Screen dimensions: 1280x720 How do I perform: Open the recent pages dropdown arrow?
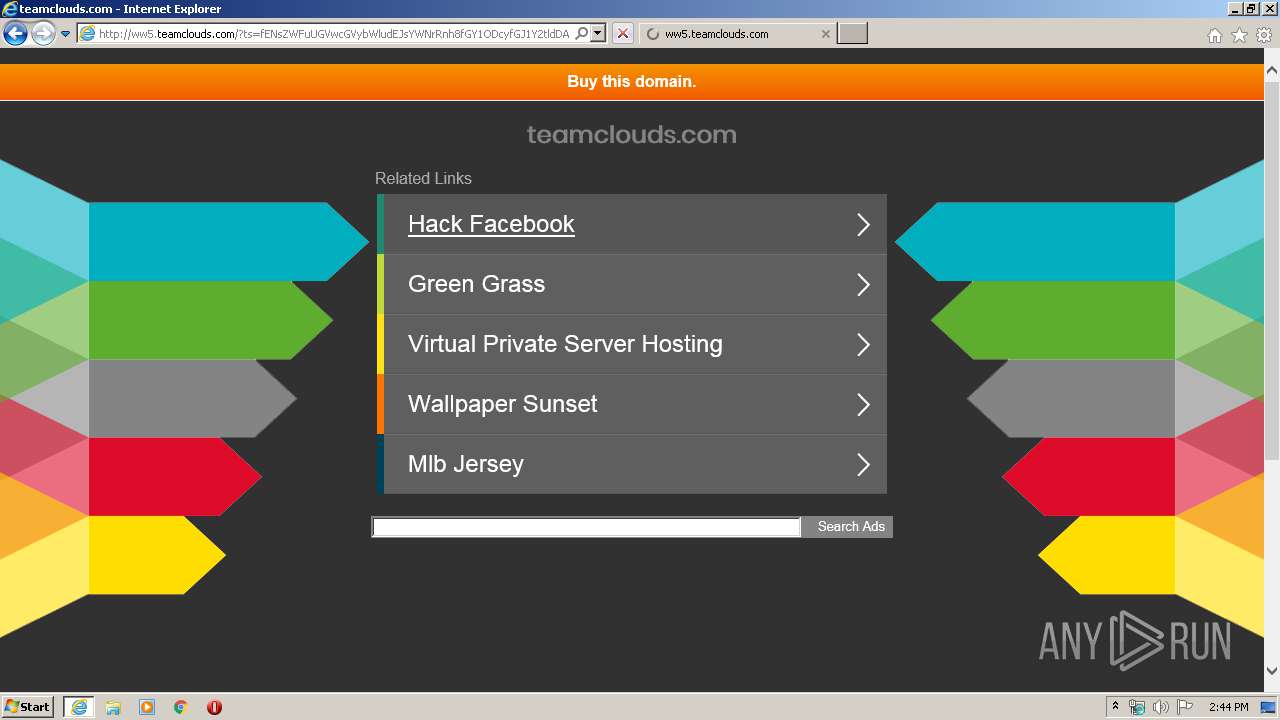point(65,34)
